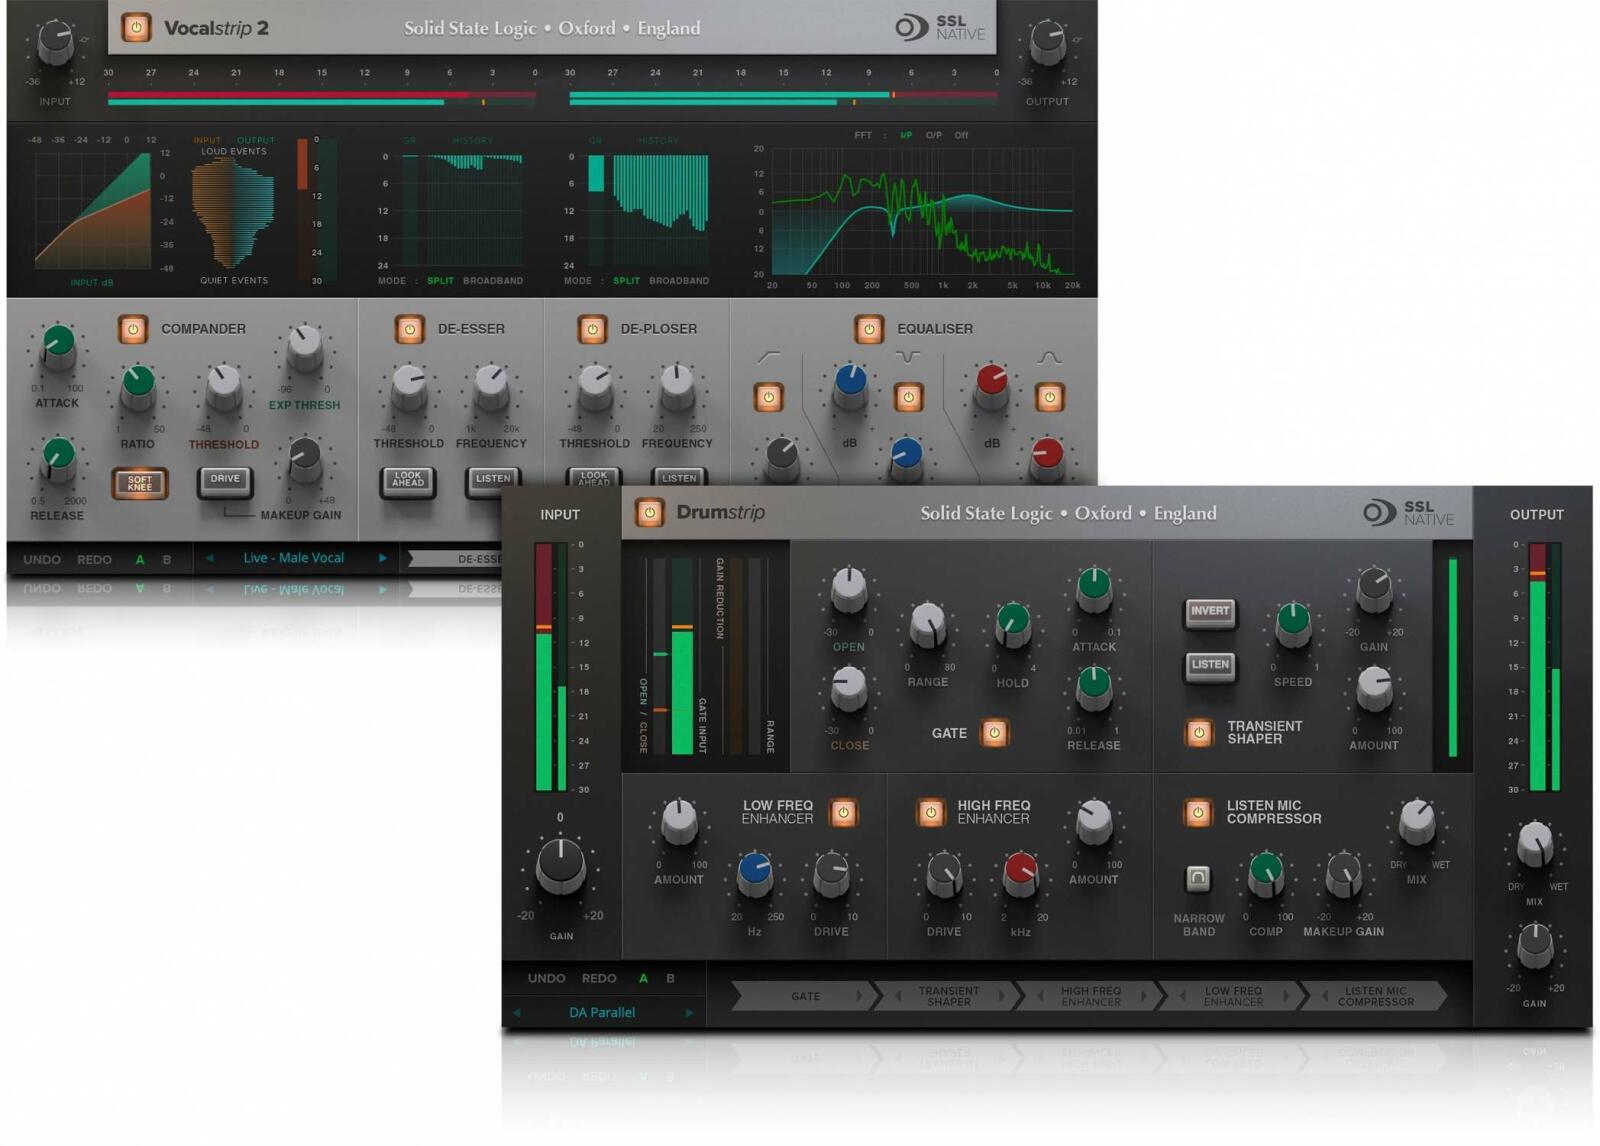Viewport: 1600px width, 1146px height.
Task: Click the Drumstrip Input Gain knob
Action: tap(561, 866)
